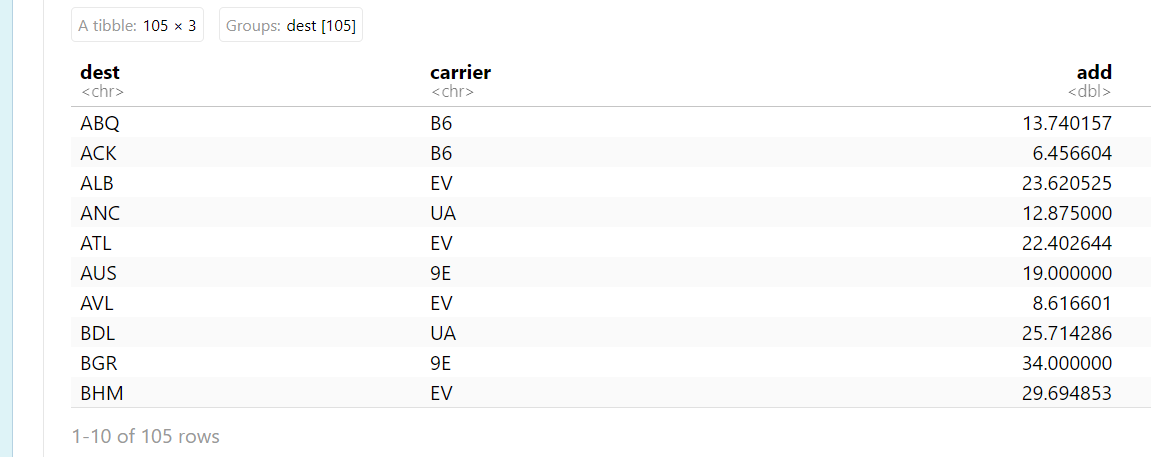This screenshot has width=1151, height=457.
Task: Click the BGR destination cell
Action: coord(99,363)
